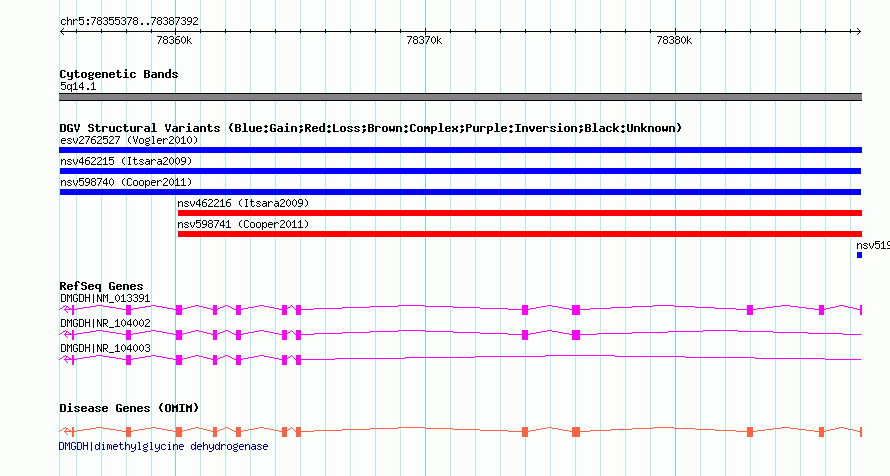Click the Disease Genes (OMIM) track title
This screenshot has height=476, width=890.
pyautogui.click(x=129, y=408)
